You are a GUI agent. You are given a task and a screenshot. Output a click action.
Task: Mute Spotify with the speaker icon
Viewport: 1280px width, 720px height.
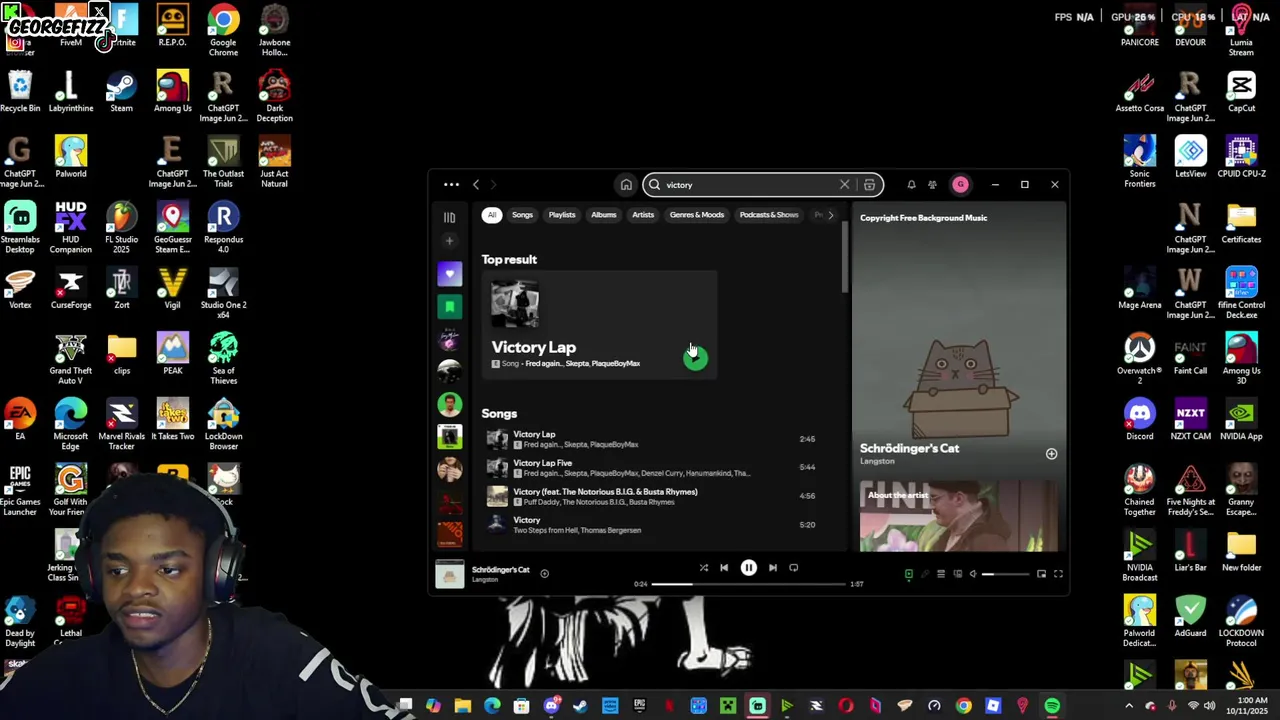pos(973,574)
